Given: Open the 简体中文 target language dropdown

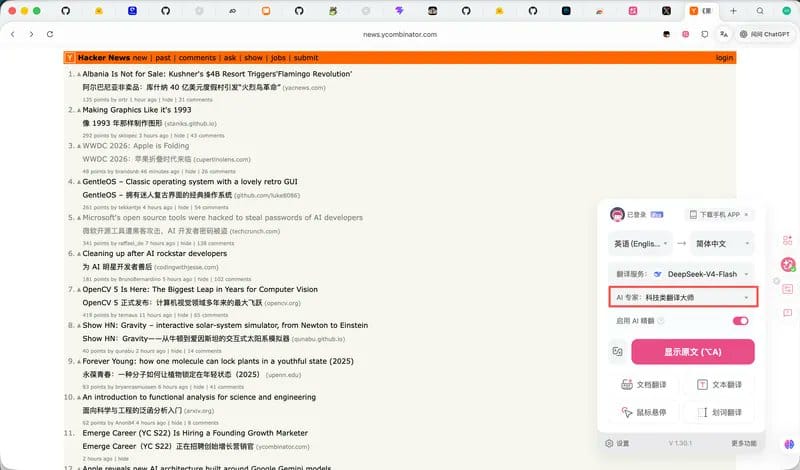Looking at the screenshot, I should pyautogui.click(x=722, y=243).
